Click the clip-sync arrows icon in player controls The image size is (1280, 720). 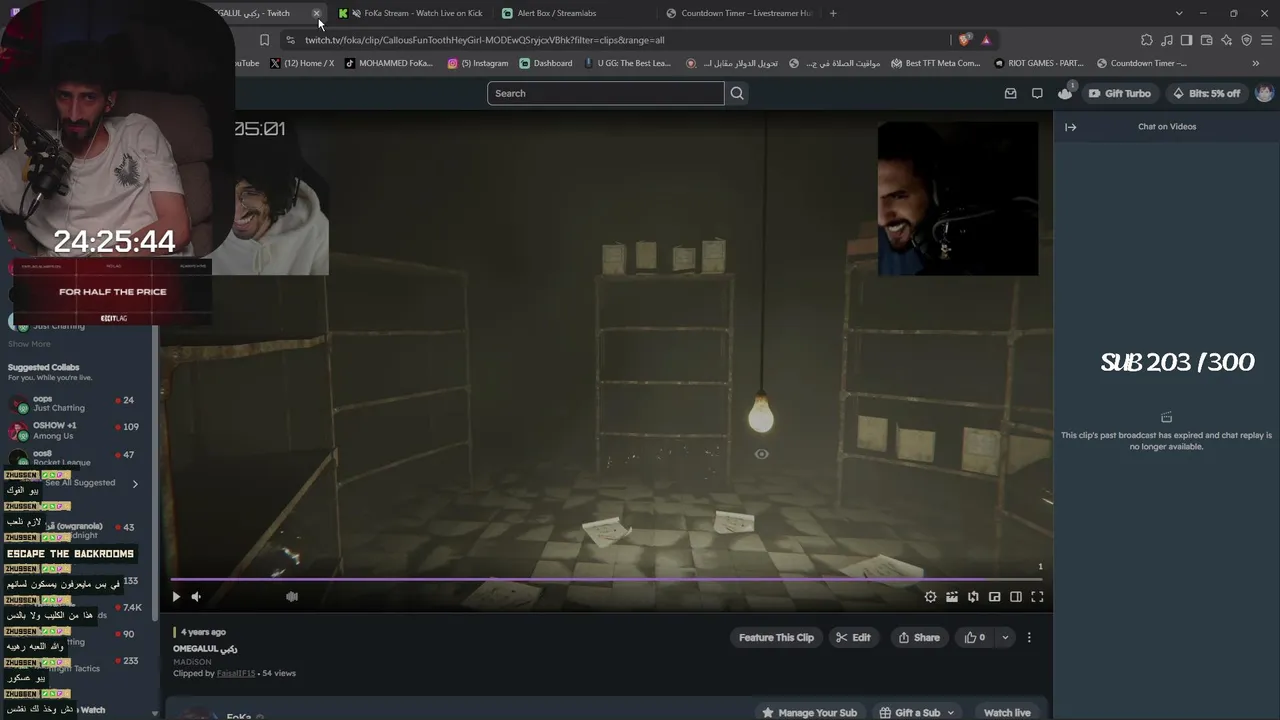973,597
